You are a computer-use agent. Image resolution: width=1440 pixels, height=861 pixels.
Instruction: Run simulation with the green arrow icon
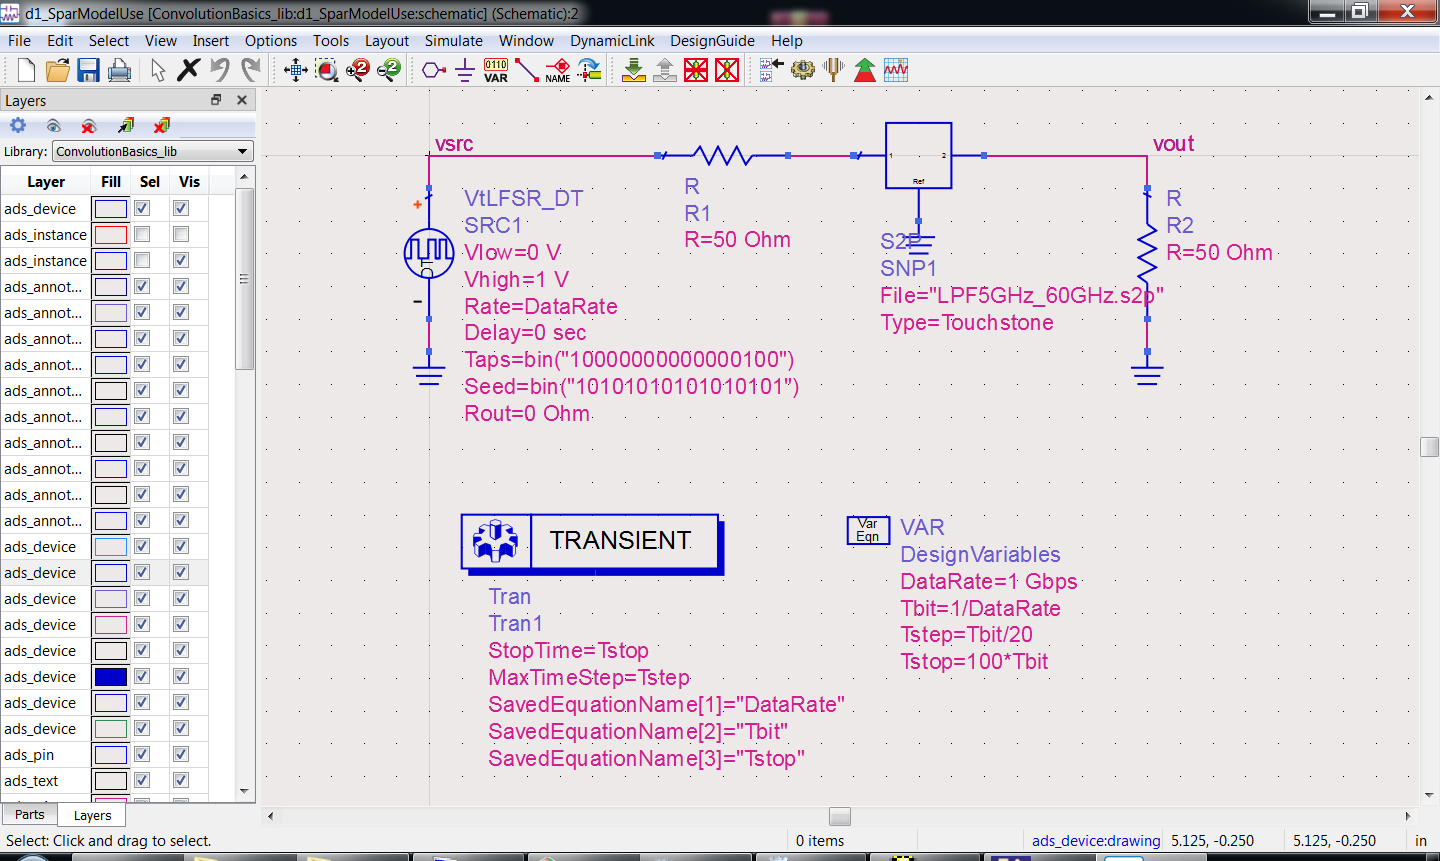coord(864,70)
